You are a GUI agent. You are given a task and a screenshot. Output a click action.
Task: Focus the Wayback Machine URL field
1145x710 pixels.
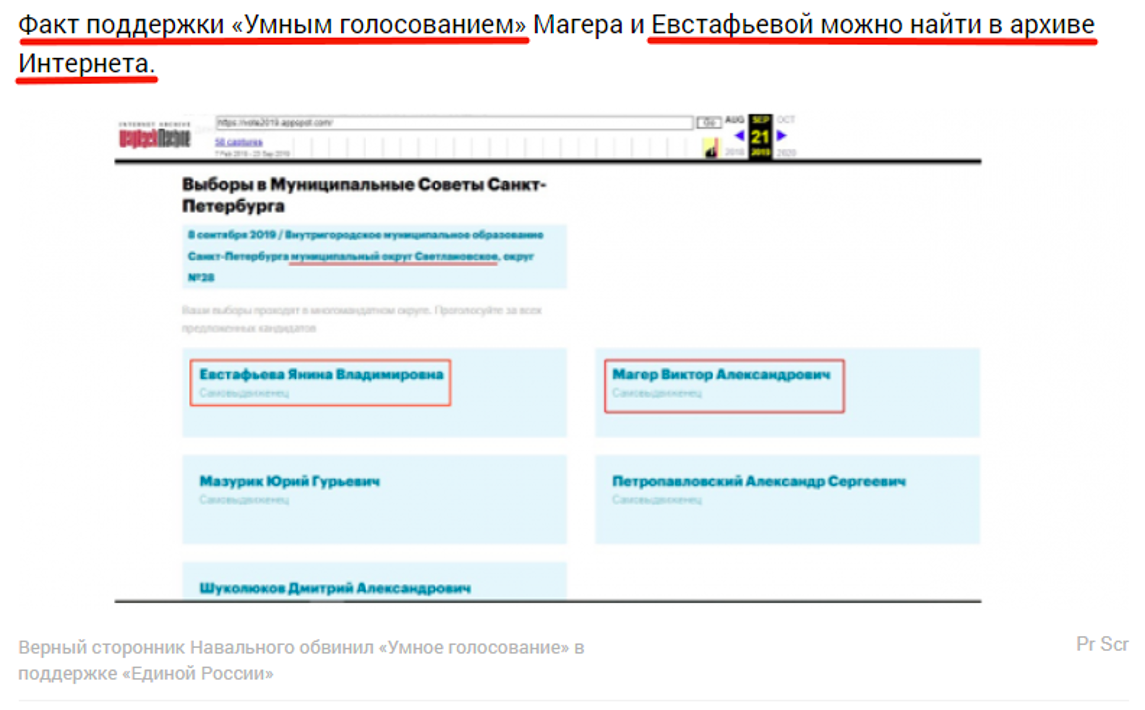(x=453, y=123)
